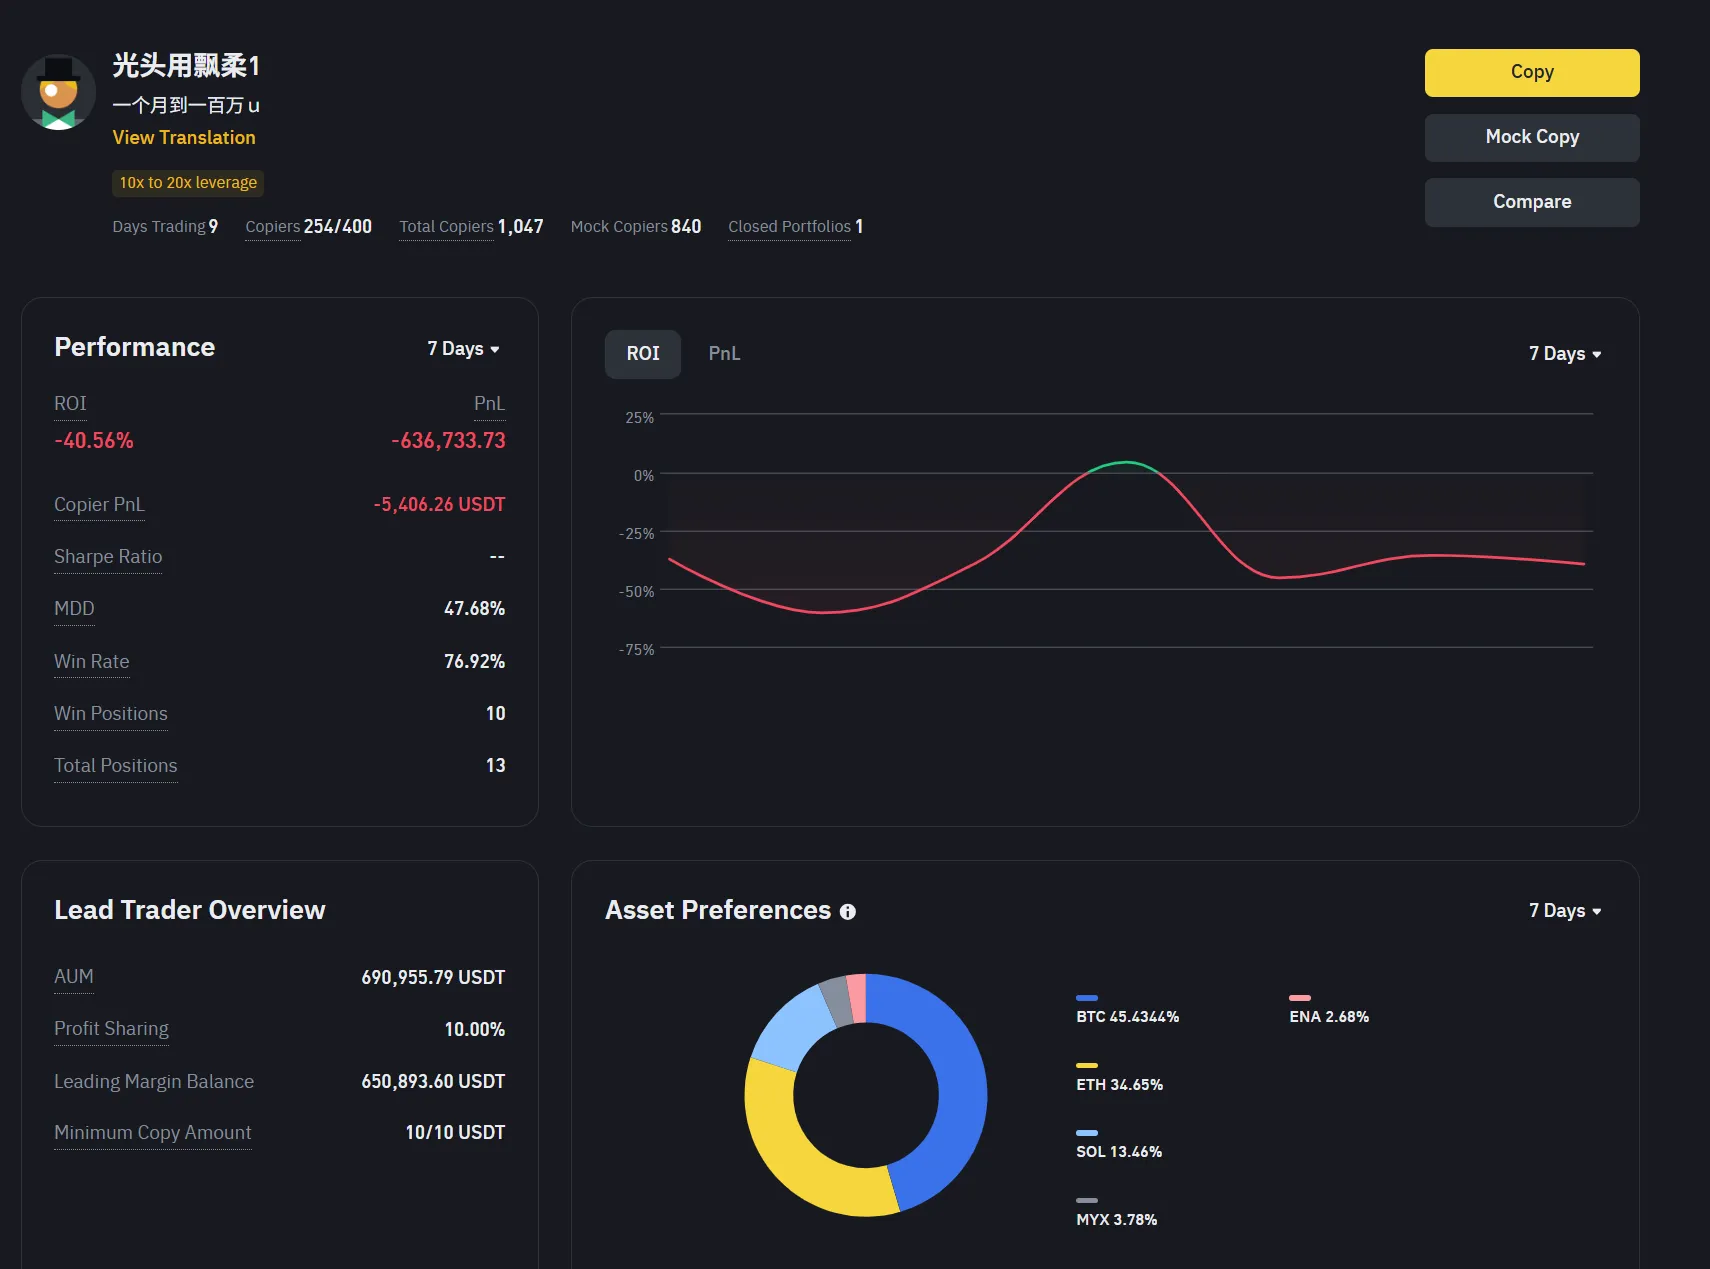Open the Performance 7 Days dropdown

tap(463, 349)
